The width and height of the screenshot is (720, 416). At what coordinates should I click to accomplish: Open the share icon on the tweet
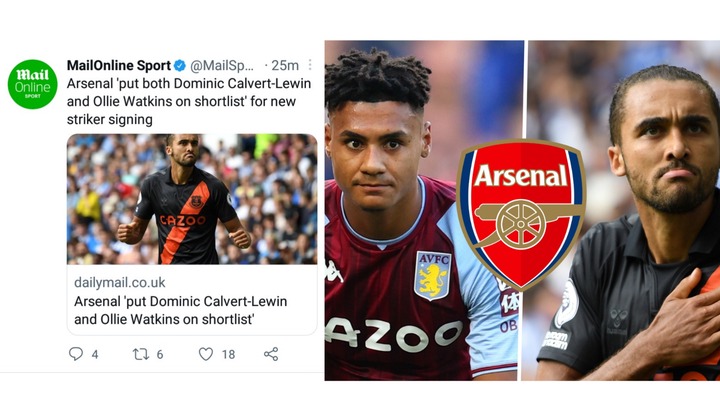[x=271, y=354]
